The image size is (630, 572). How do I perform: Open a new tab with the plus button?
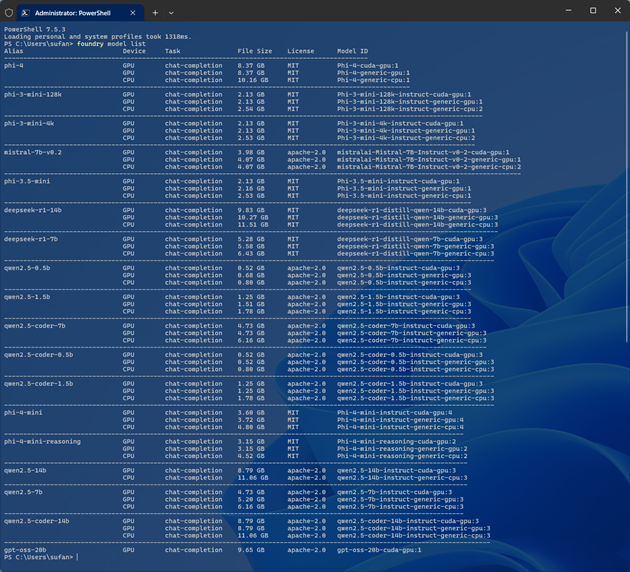tap(155, 13)
